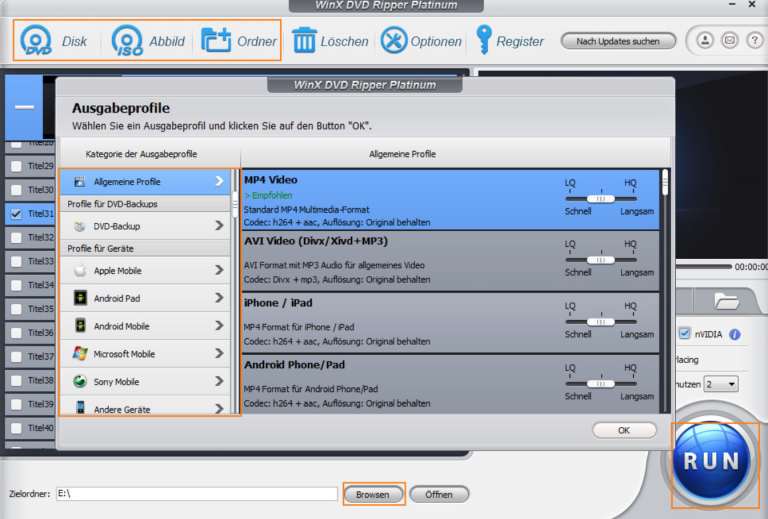Click the Browsen button
Screen dimensions: 768x519
pos(373,494)
